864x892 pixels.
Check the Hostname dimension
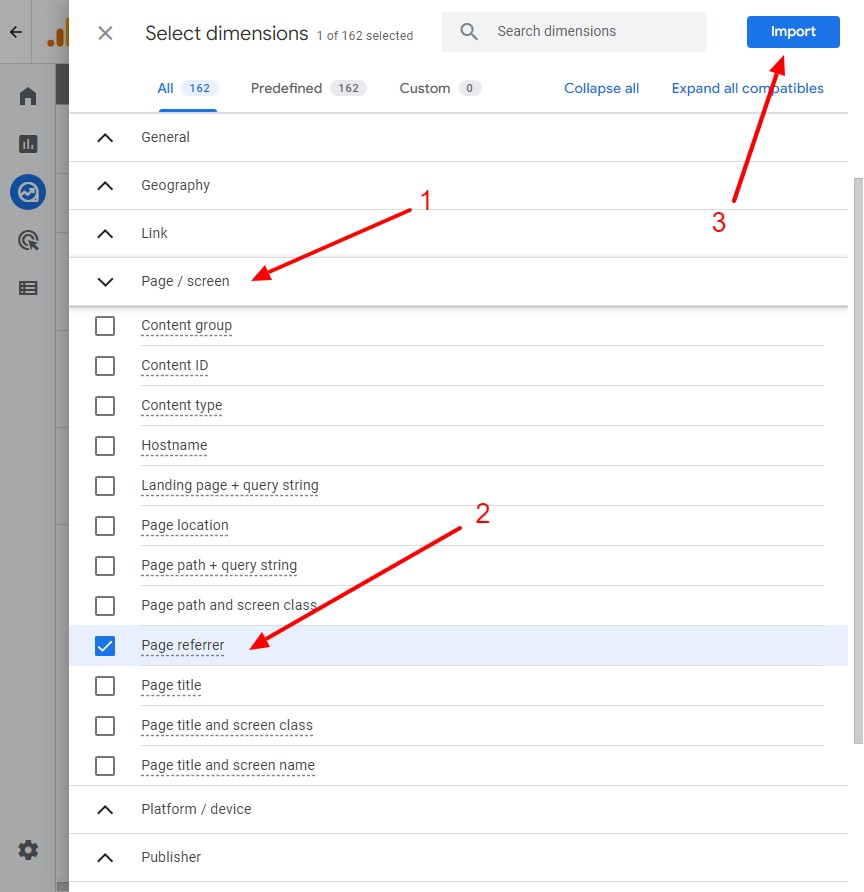105,445
